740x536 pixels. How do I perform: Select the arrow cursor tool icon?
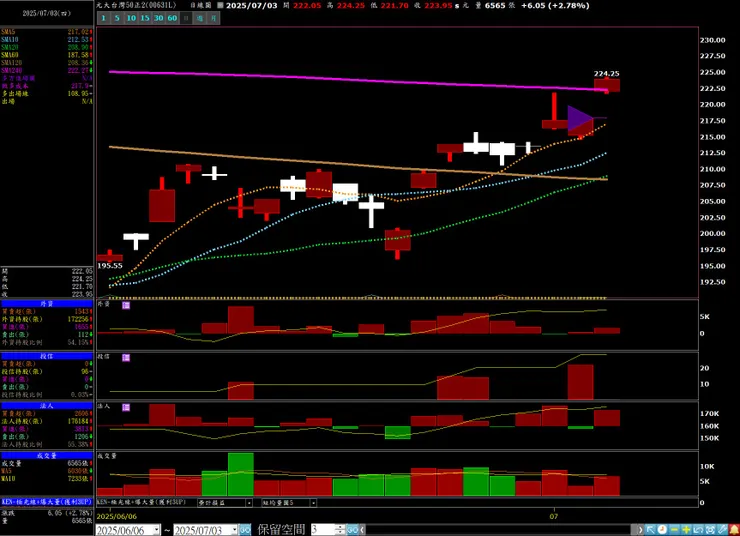pyautogui.click(x=650, y=530)
